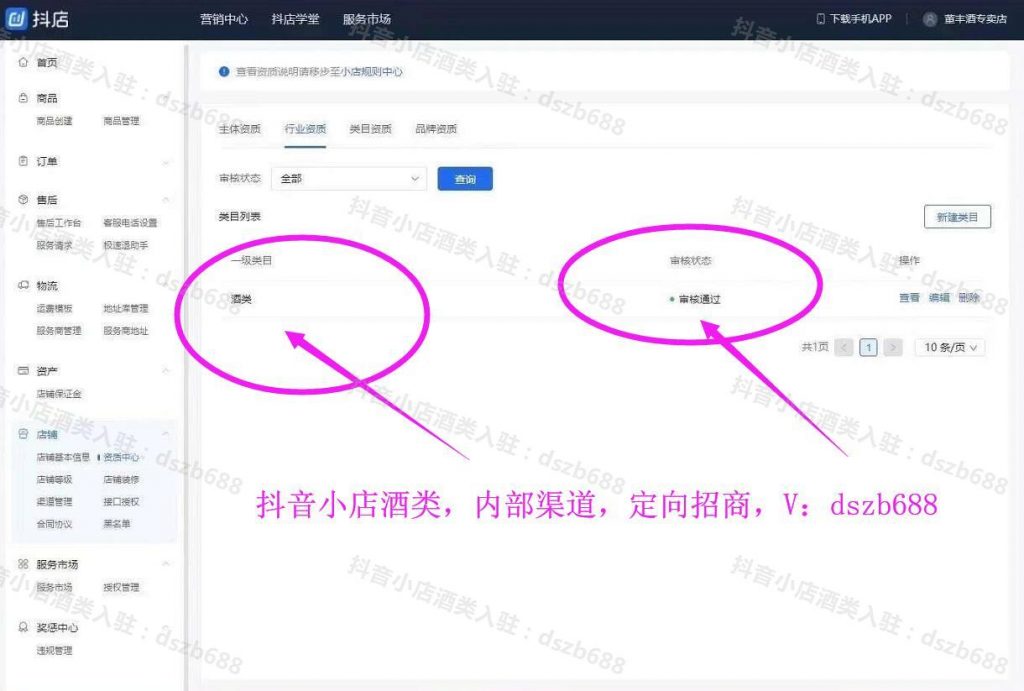
Task: Open the 首页 home icon
Action: pos(24,62)
